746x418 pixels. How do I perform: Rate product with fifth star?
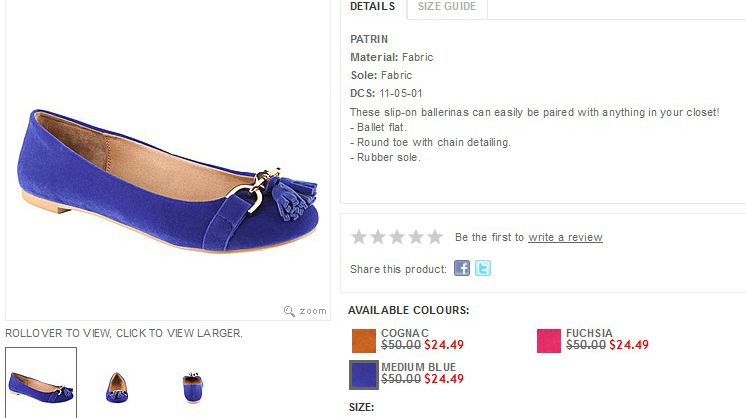pos(434,237)
